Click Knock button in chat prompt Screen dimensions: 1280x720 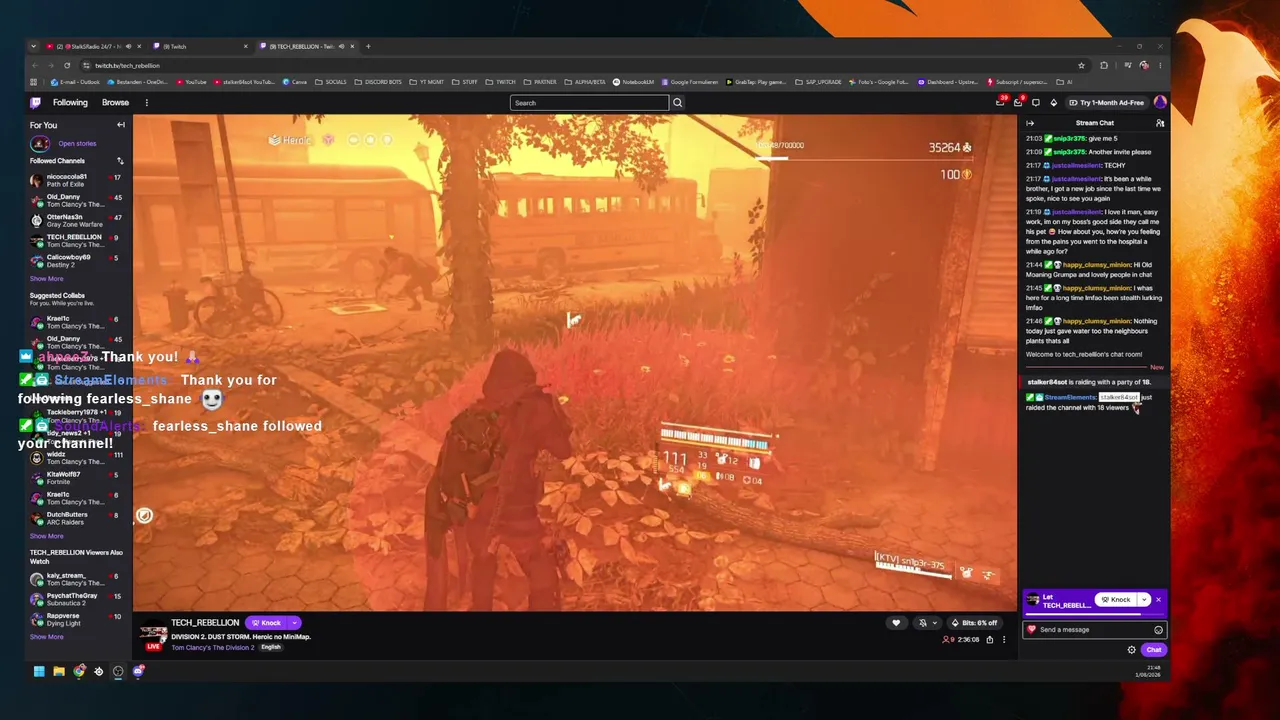tap(1115, 600)
